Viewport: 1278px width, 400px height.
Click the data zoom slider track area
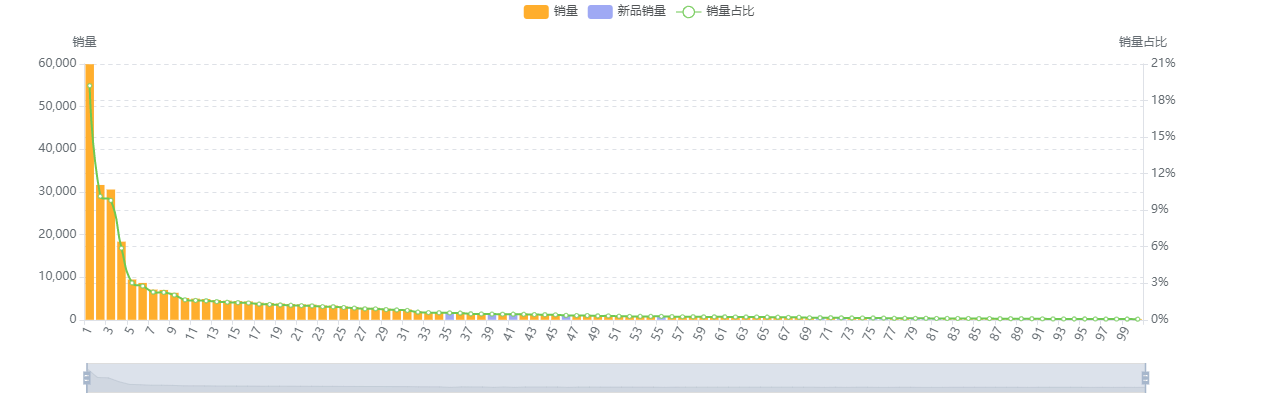point(616,378)
